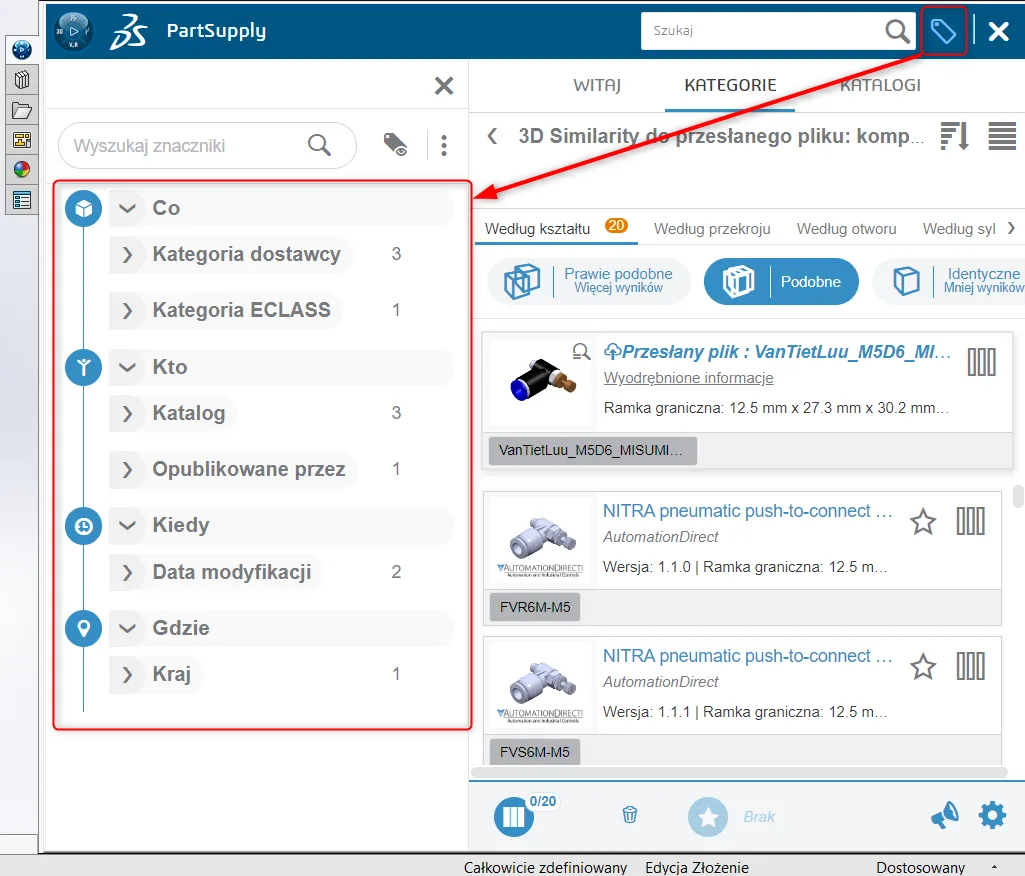Click the Co cube category icon

(84, 209)
